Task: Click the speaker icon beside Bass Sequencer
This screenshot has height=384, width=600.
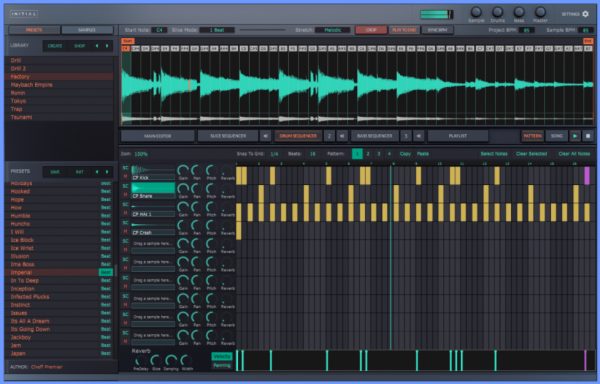Action: coord(419,136)
